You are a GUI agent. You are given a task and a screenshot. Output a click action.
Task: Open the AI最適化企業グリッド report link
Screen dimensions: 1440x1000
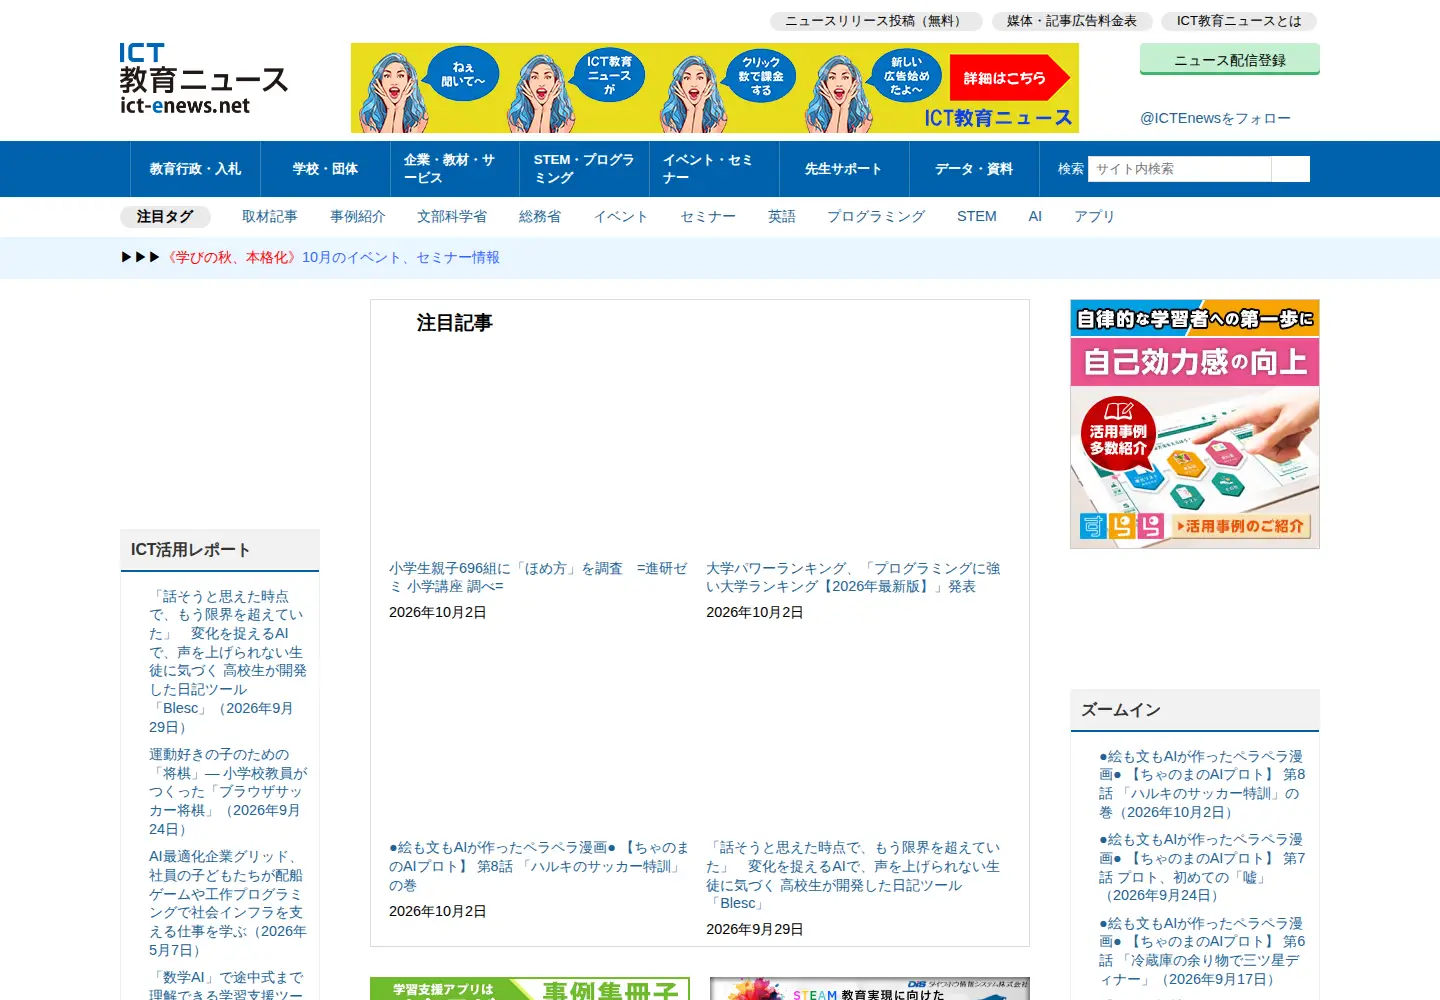pos(229,903)
